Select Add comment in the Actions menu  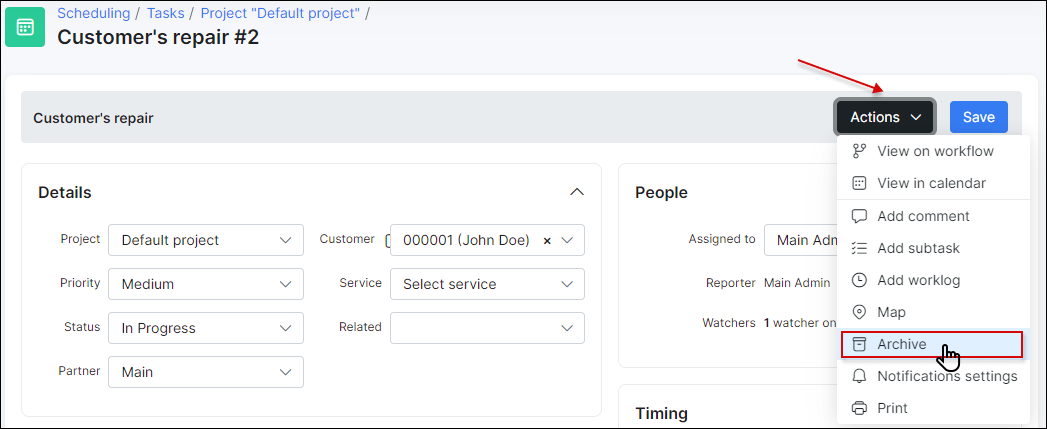click(x=935, y=217)
